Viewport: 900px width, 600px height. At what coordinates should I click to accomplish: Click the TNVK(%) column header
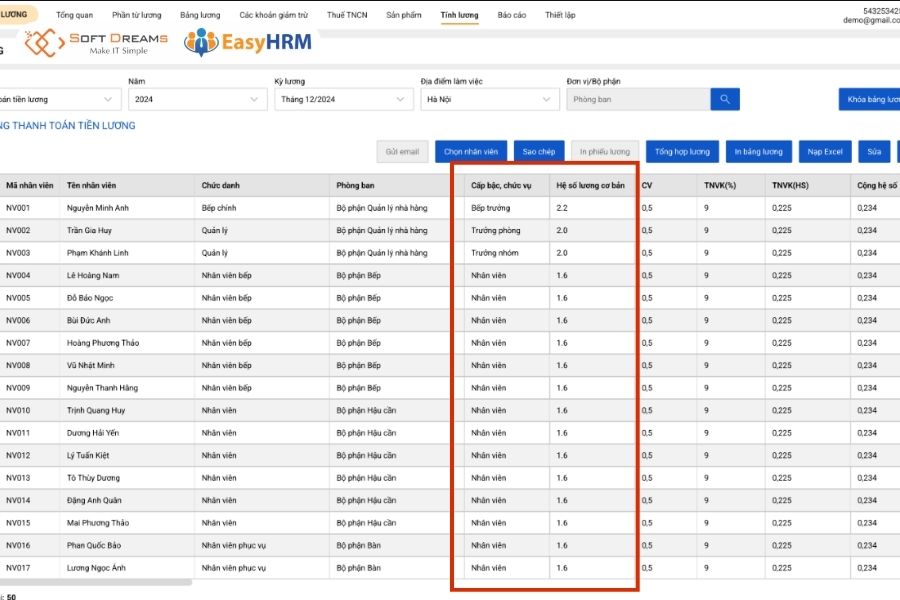pyautogui.click(x=720, y=185)
